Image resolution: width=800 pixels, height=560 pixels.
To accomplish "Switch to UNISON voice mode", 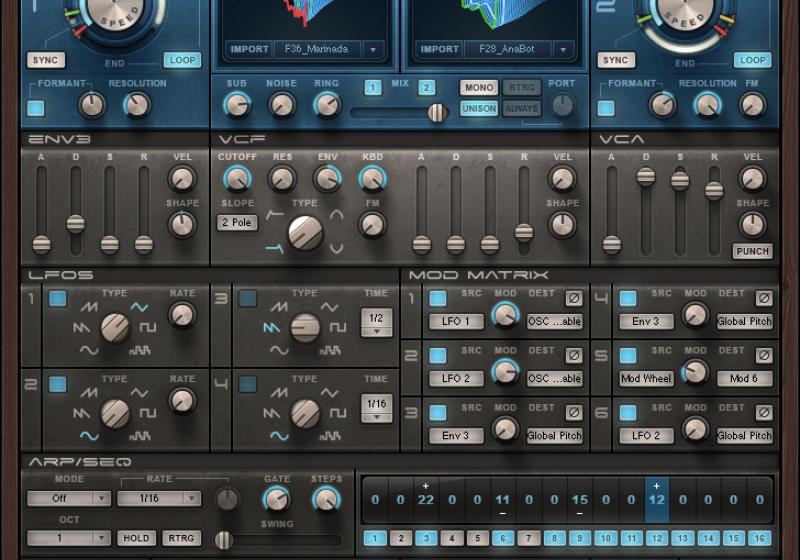I will coord(479,108).
